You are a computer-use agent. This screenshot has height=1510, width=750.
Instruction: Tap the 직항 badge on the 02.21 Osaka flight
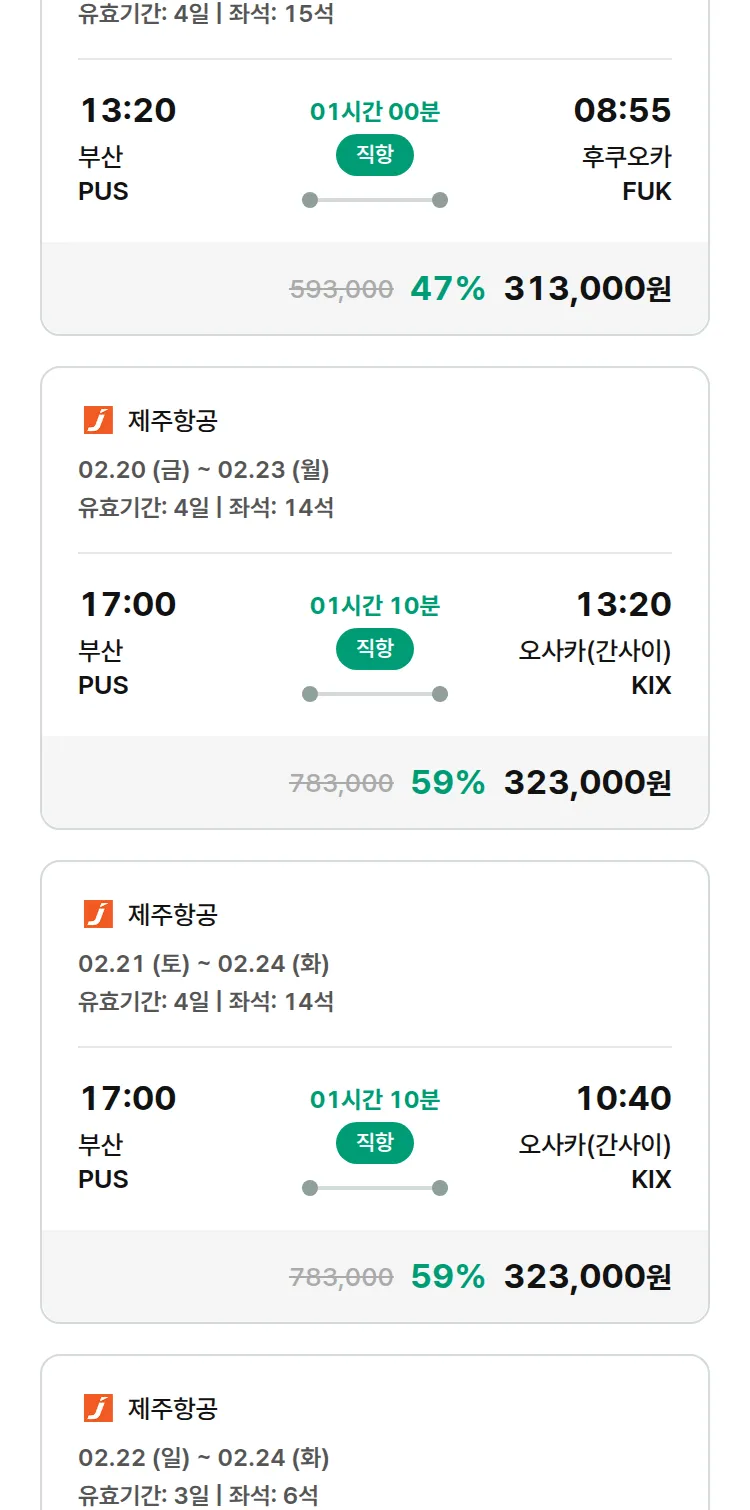tap(375, 1143)
